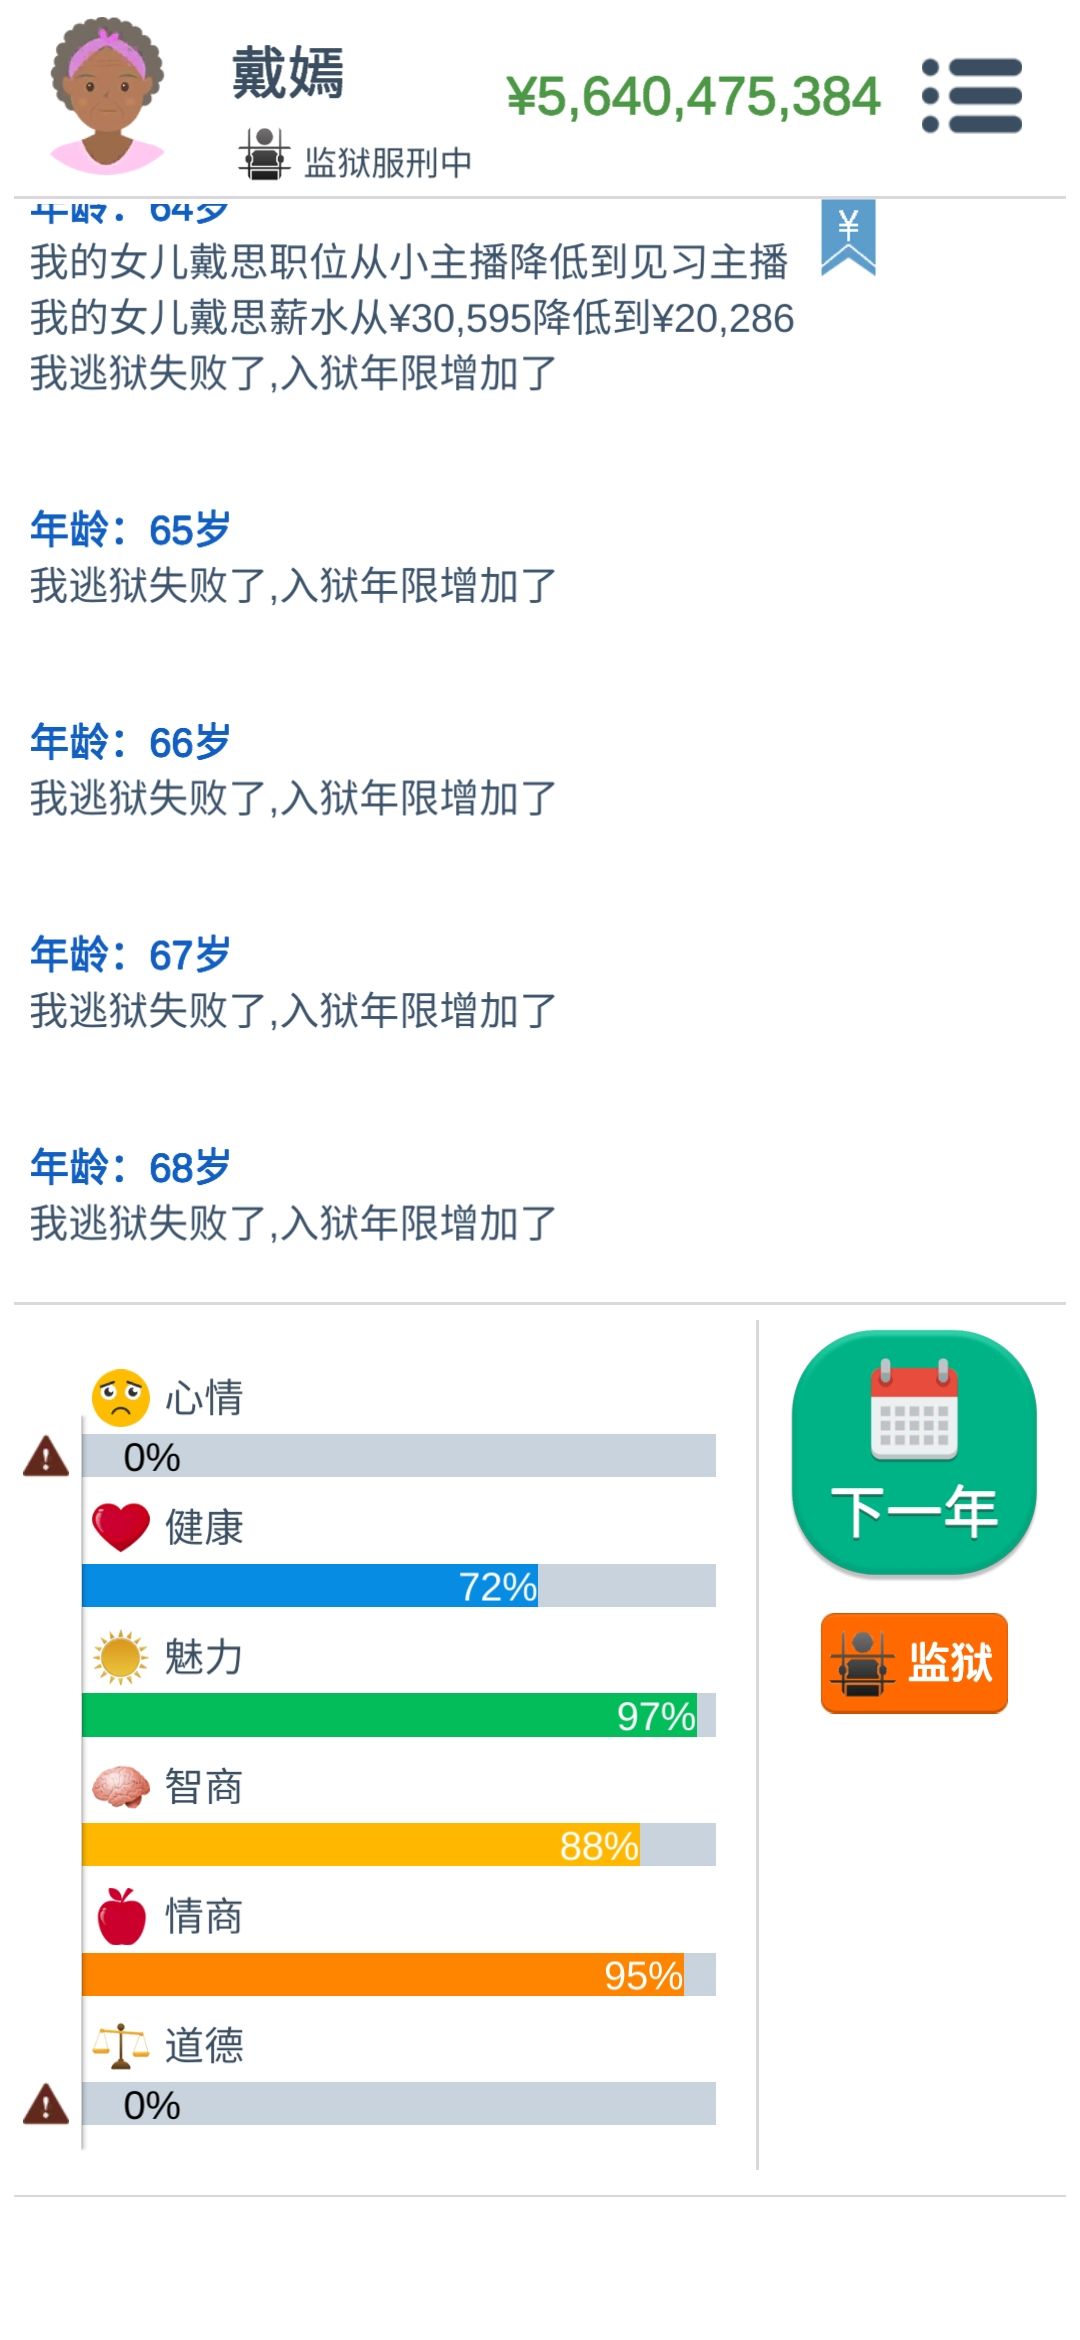Tap the red heart health icon
This screenshot has width=1080, height=2340.
(120, 1527)
